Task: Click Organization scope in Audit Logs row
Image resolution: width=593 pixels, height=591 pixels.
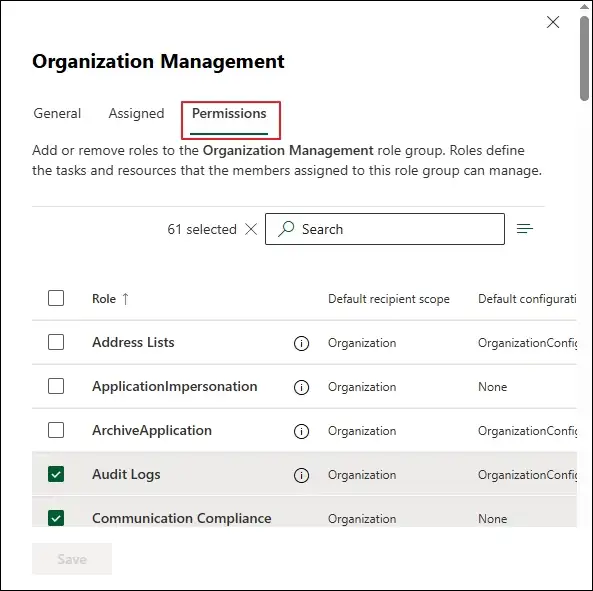Action: [362, 475]
